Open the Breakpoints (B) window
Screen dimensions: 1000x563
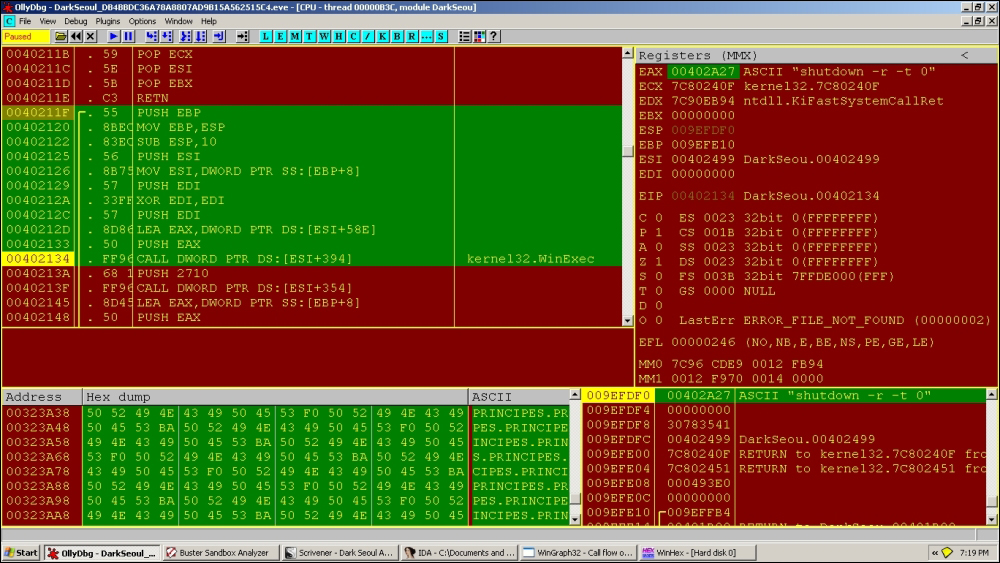pyautogui.click(x=396, y=36)
